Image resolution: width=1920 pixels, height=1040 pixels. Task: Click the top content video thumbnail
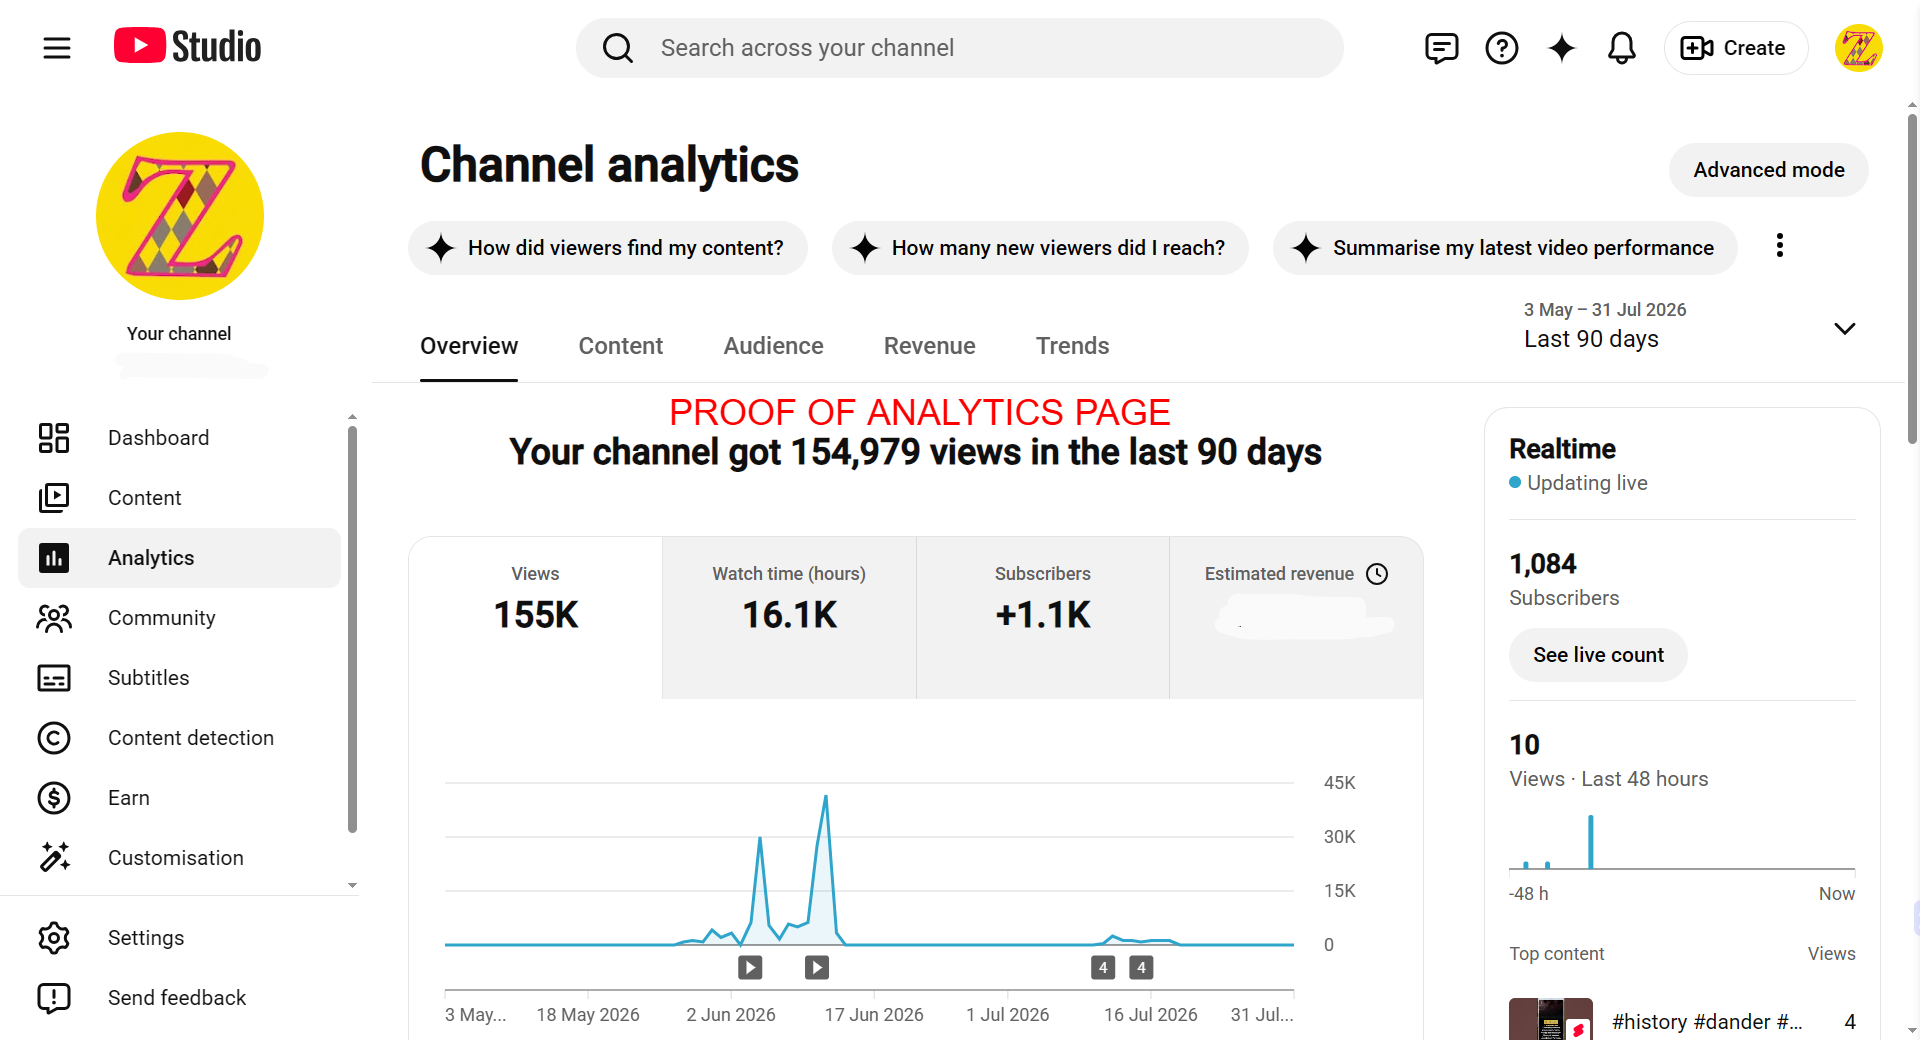click(1550, 1019)
